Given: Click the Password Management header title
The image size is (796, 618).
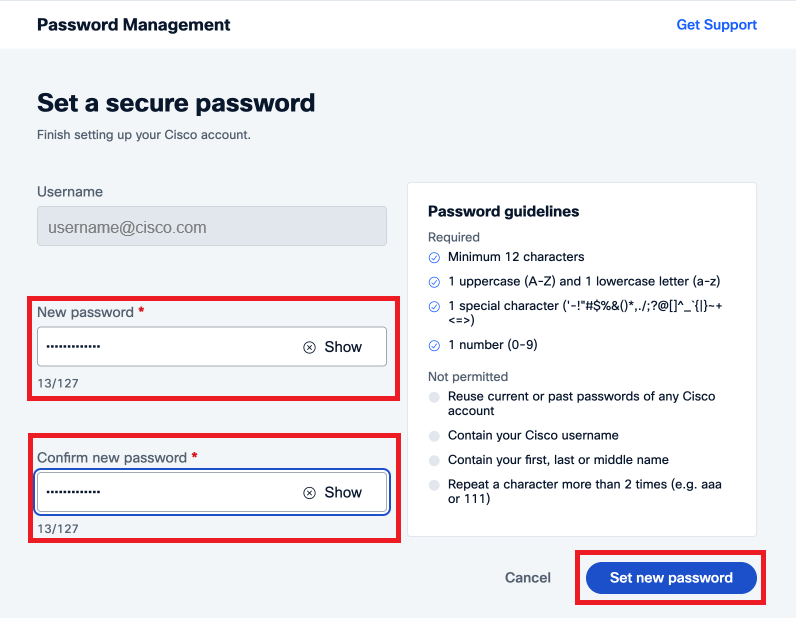Looking at the screenshot, I should click(x=133, y=25).
